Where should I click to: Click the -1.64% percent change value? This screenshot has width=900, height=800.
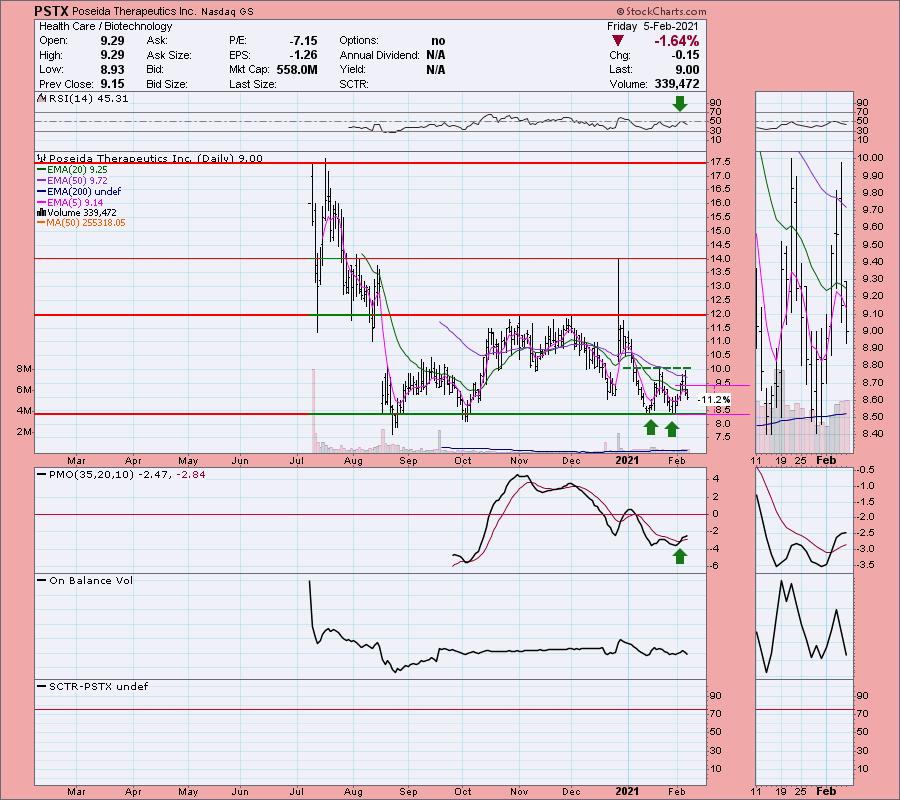coord(677,41)
